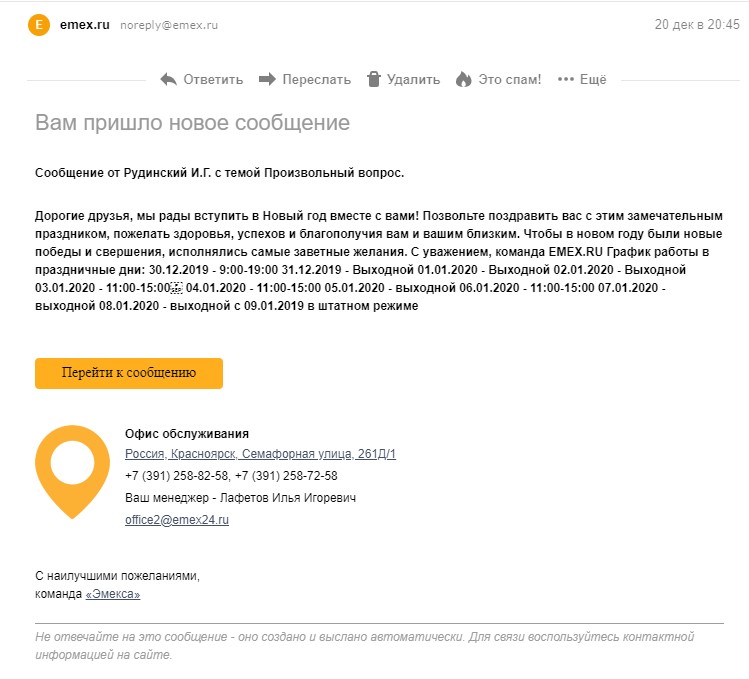Click the heading Вам пришло новое сообщение
Viewport: 749px width, 679px height.
click(x=193, y=123)
